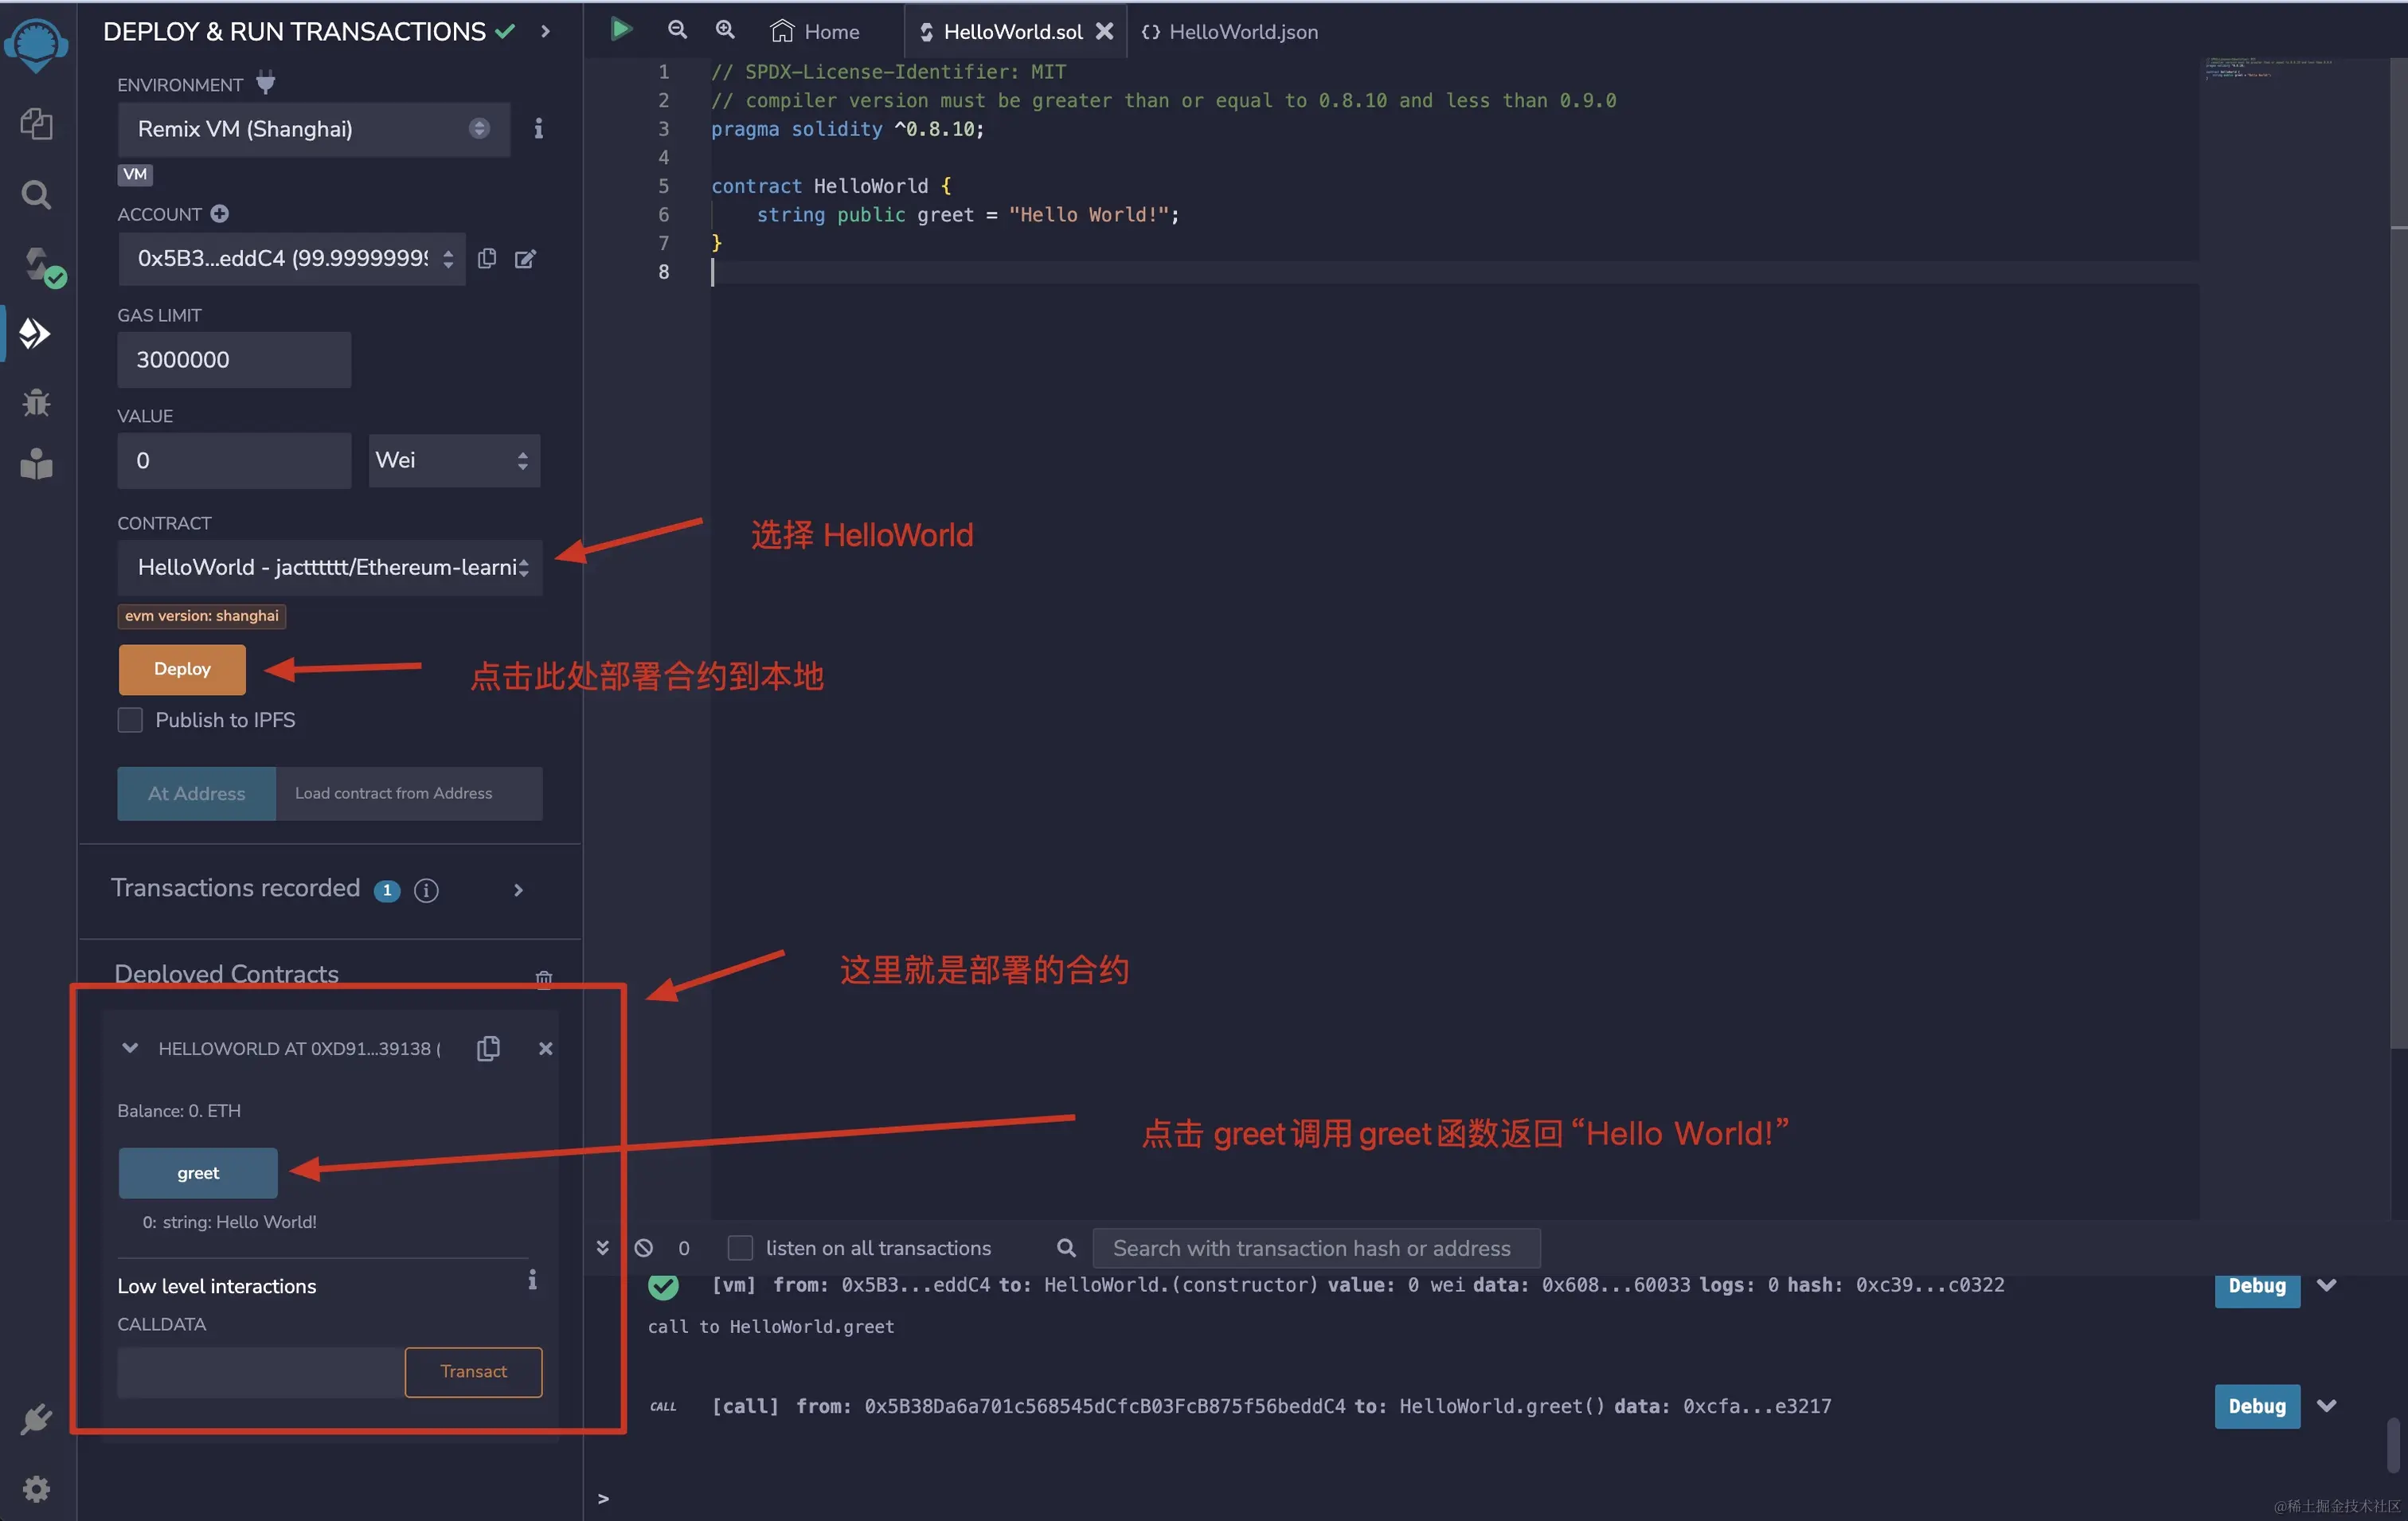The image size is (2408, 1521).
Task: Open the Git/learn plugin sidebar icon
Action: 36,464
